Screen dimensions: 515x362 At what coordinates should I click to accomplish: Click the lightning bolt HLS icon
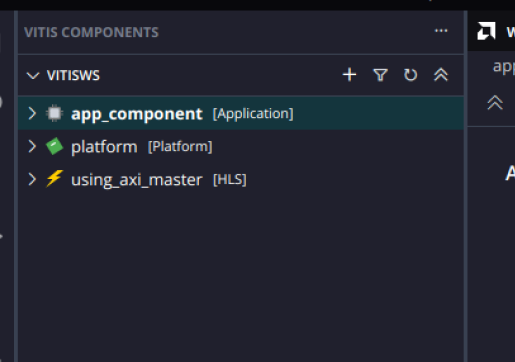coord(54,179)
